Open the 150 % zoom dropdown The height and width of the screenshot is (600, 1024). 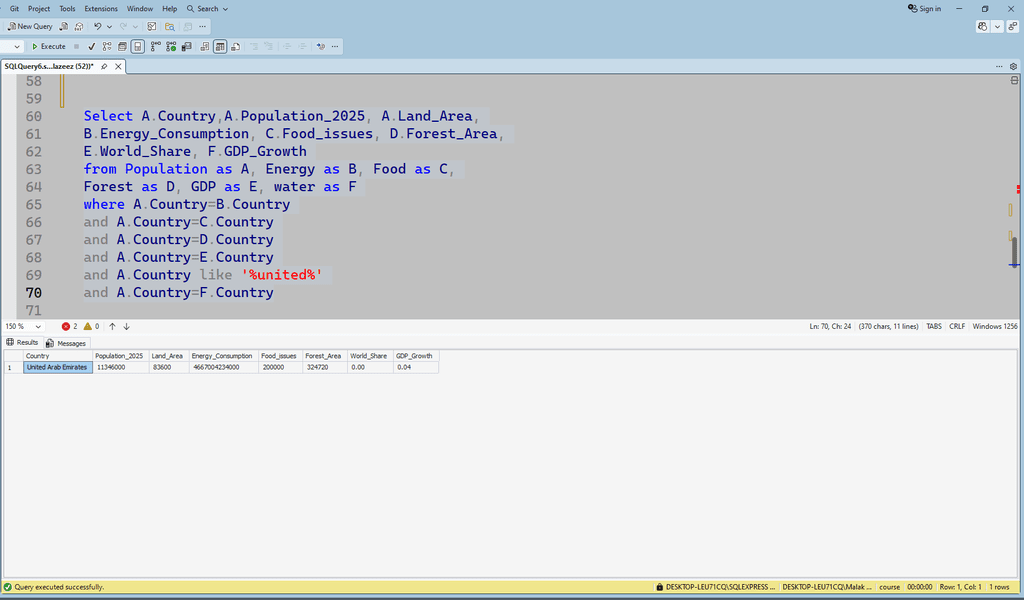click(25, 326)
